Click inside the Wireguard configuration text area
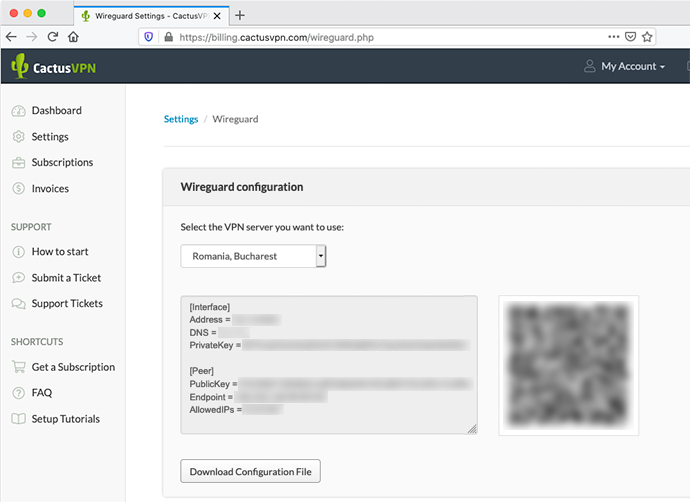This screenshot has height=502, width=690. (x=329, y=365)
